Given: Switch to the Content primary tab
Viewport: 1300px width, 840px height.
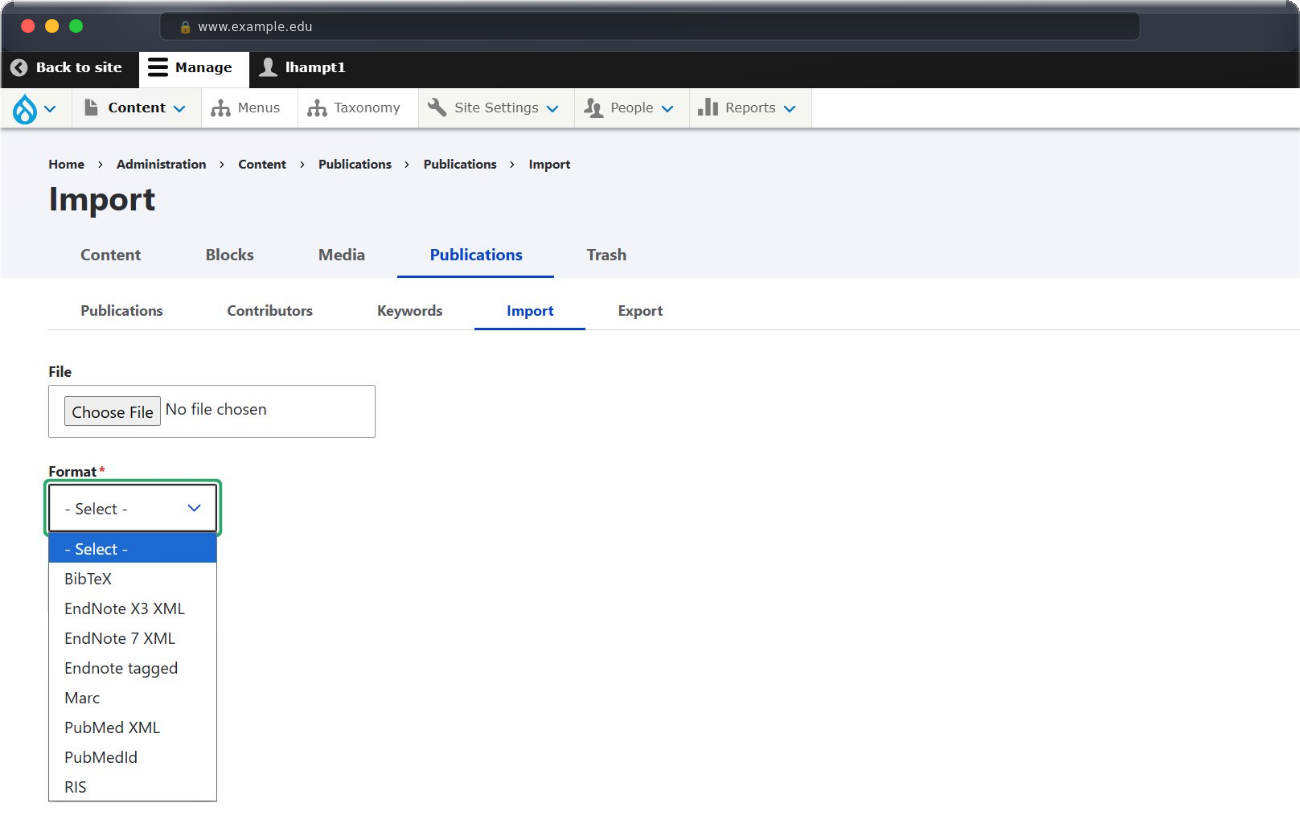Looking at the screenshot, I should (110, 255).
